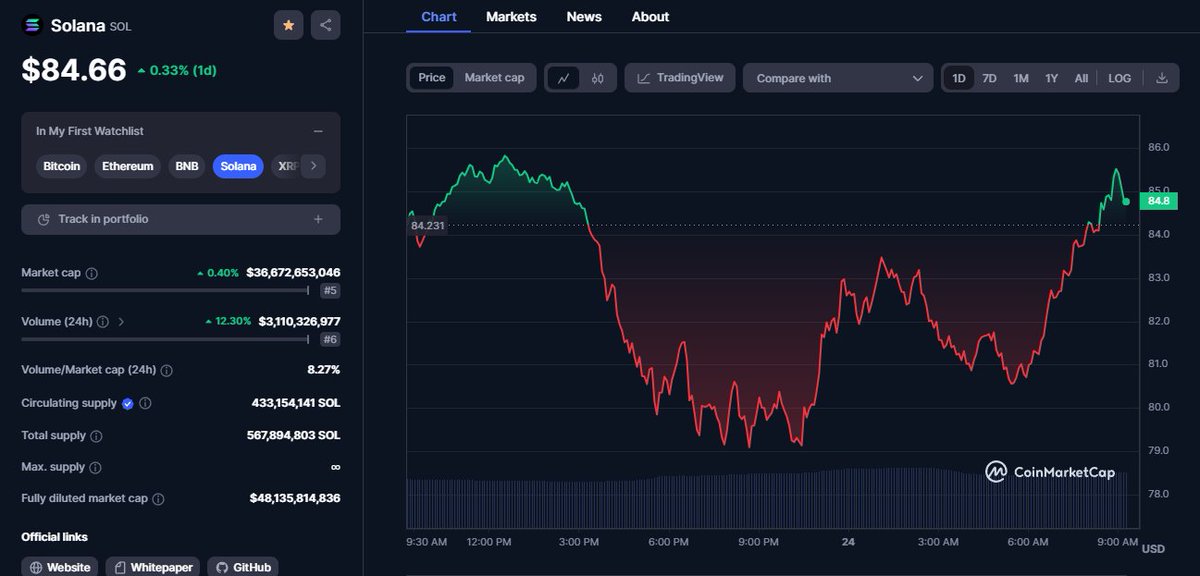The image size is (1200, 576).
Task: Open Max. supply info icon
Action: (95, 467)
